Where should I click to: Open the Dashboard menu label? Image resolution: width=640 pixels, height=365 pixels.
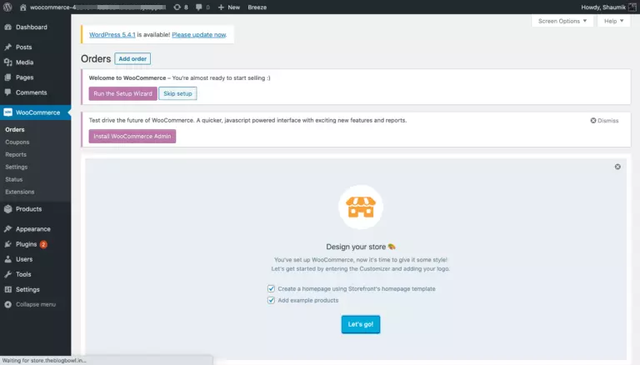point(31,27)
